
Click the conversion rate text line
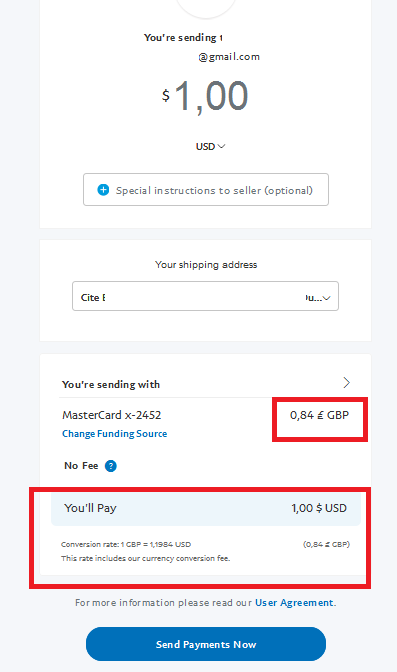point(126,544)
